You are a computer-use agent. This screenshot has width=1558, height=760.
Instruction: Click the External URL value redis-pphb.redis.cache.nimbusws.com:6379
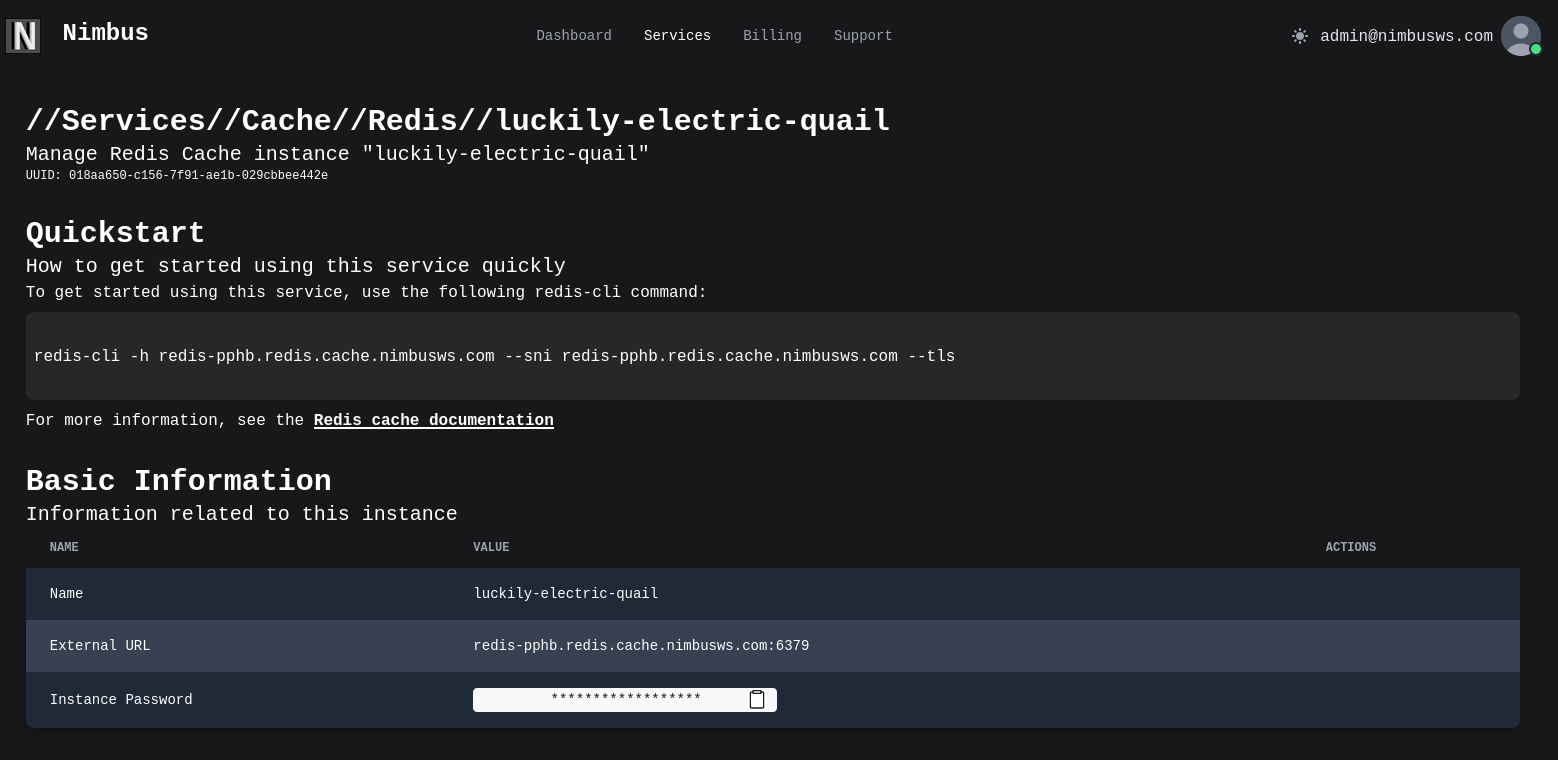click(x=641, y=646)
